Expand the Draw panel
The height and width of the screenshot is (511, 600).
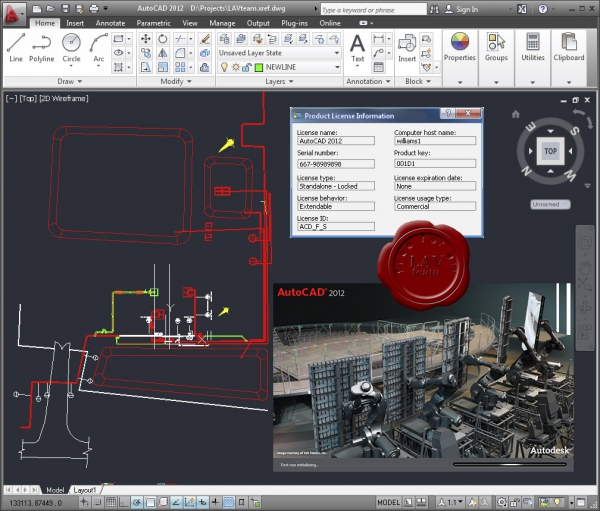click(x=70, y=81)
